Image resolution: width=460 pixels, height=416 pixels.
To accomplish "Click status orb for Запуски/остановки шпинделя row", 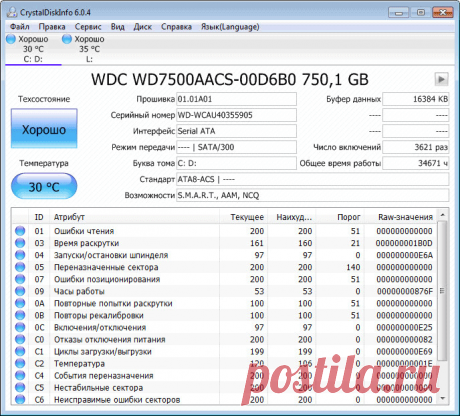I will (20, 255).
